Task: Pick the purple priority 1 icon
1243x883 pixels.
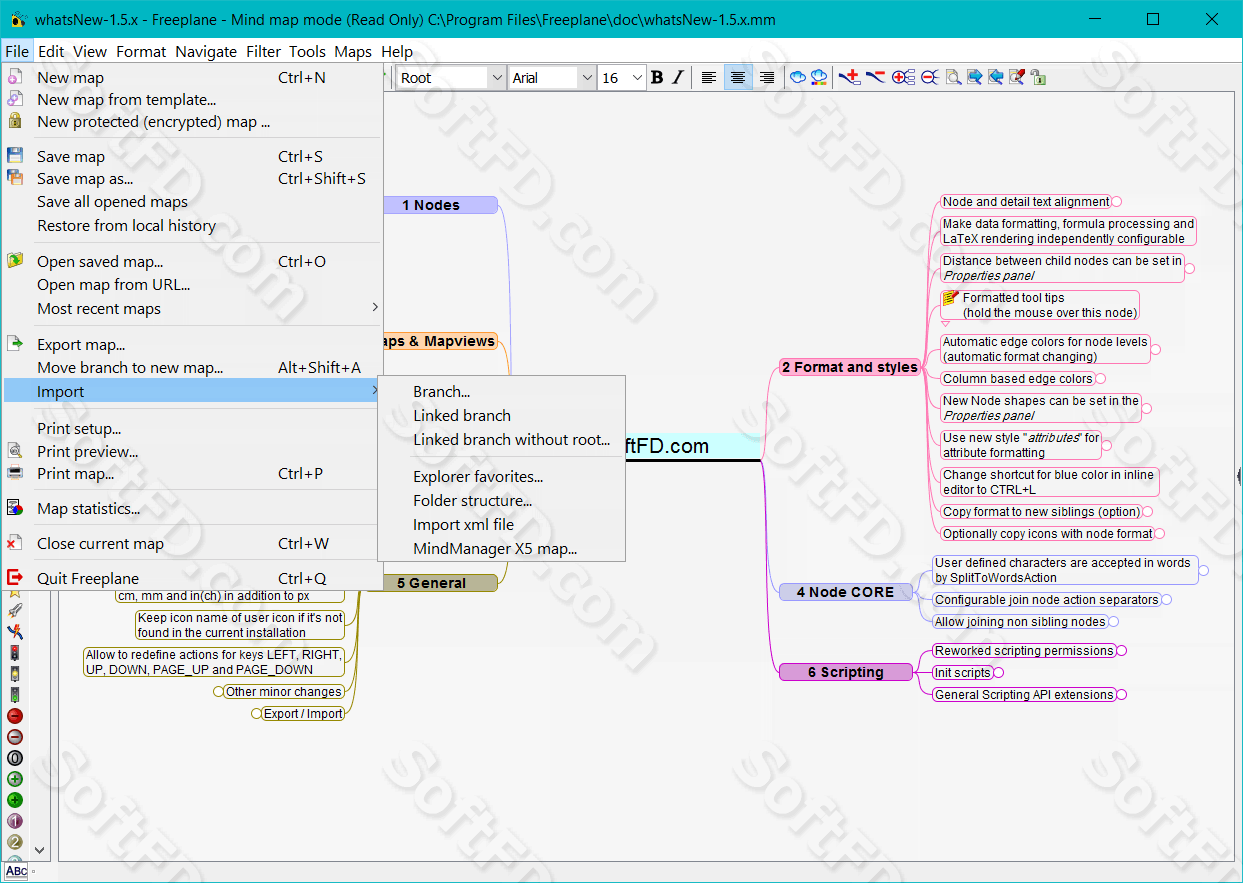Action: [15, 821]
